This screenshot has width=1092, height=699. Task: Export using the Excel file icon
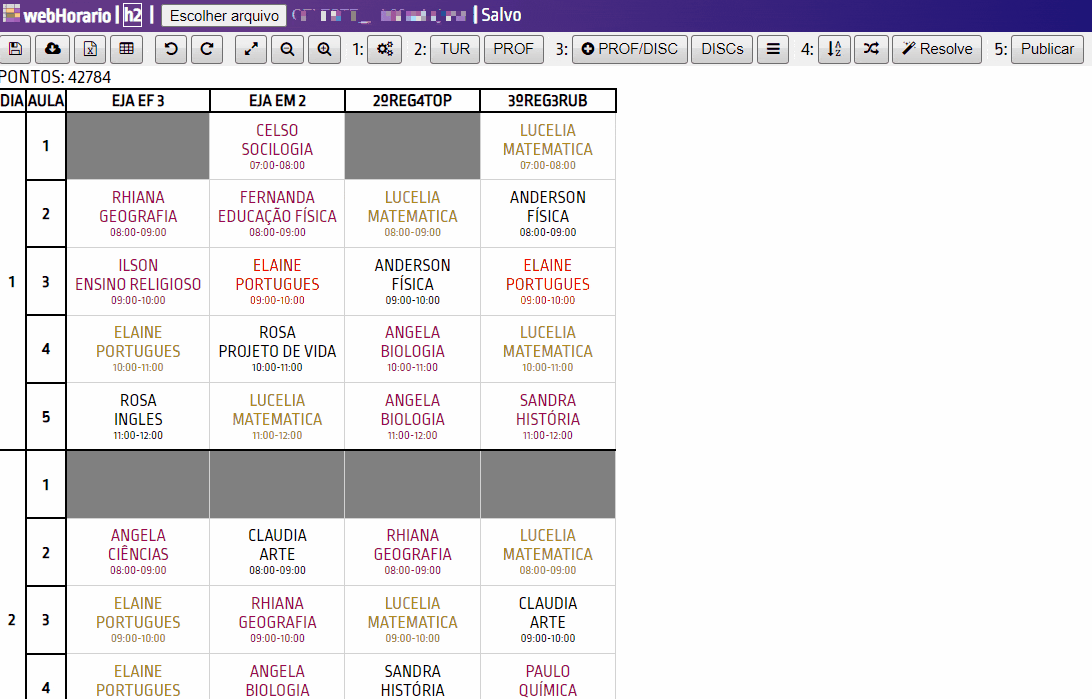coord(90,49)
